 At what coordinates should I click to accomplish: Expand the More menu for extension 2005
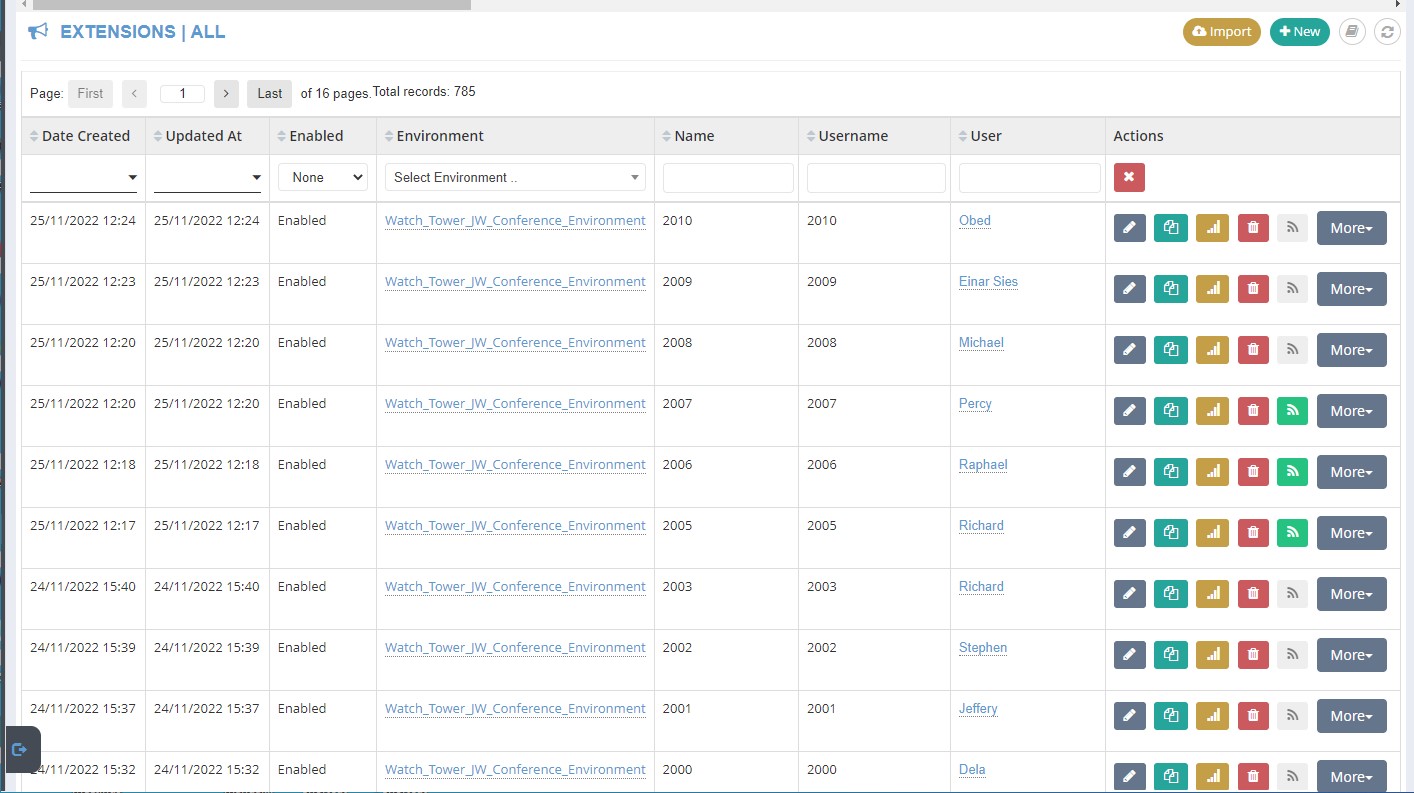(1351, 533)
